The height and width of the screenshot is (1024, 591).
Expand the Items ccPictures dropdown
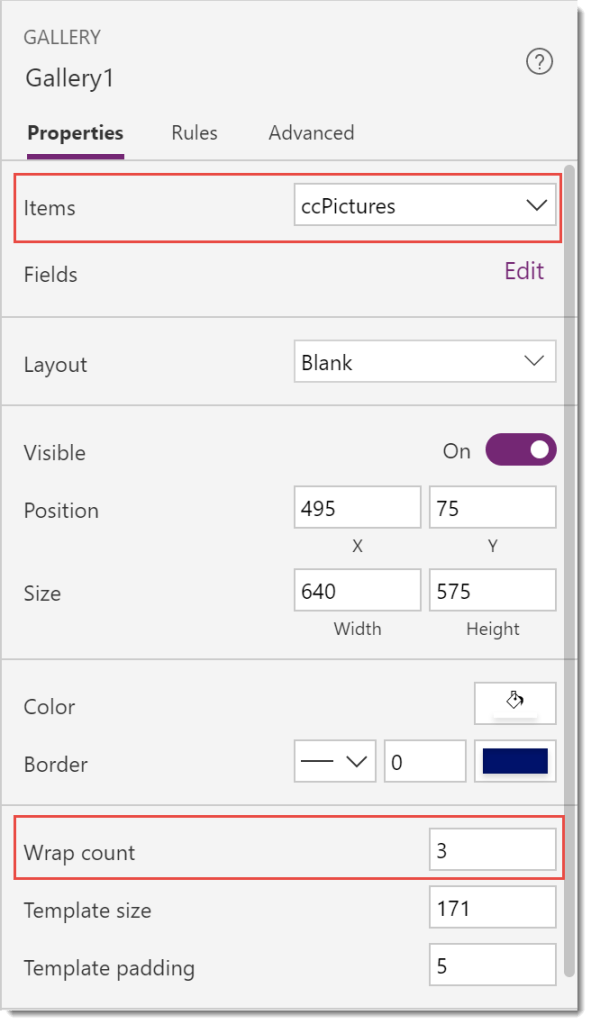424,205
